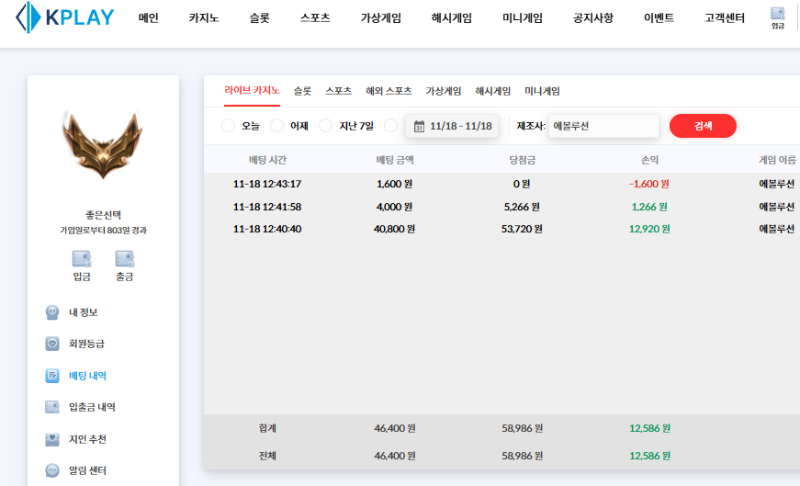Image resolution: width=800 pixels, height=486 pixels.
Task: Click the -1,600 원 loss value
Action: coord(649,184)
